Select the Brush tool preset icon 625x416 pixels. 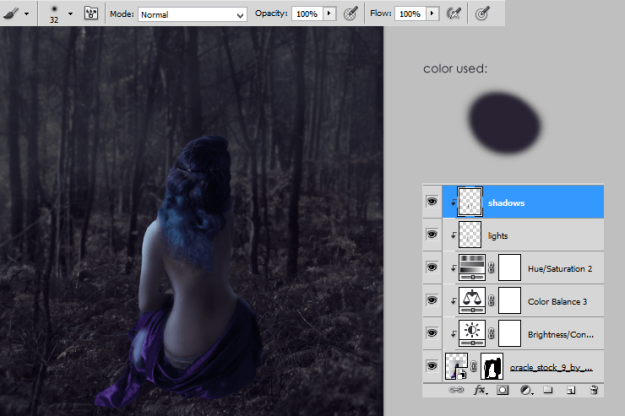(x=11, y=14)
